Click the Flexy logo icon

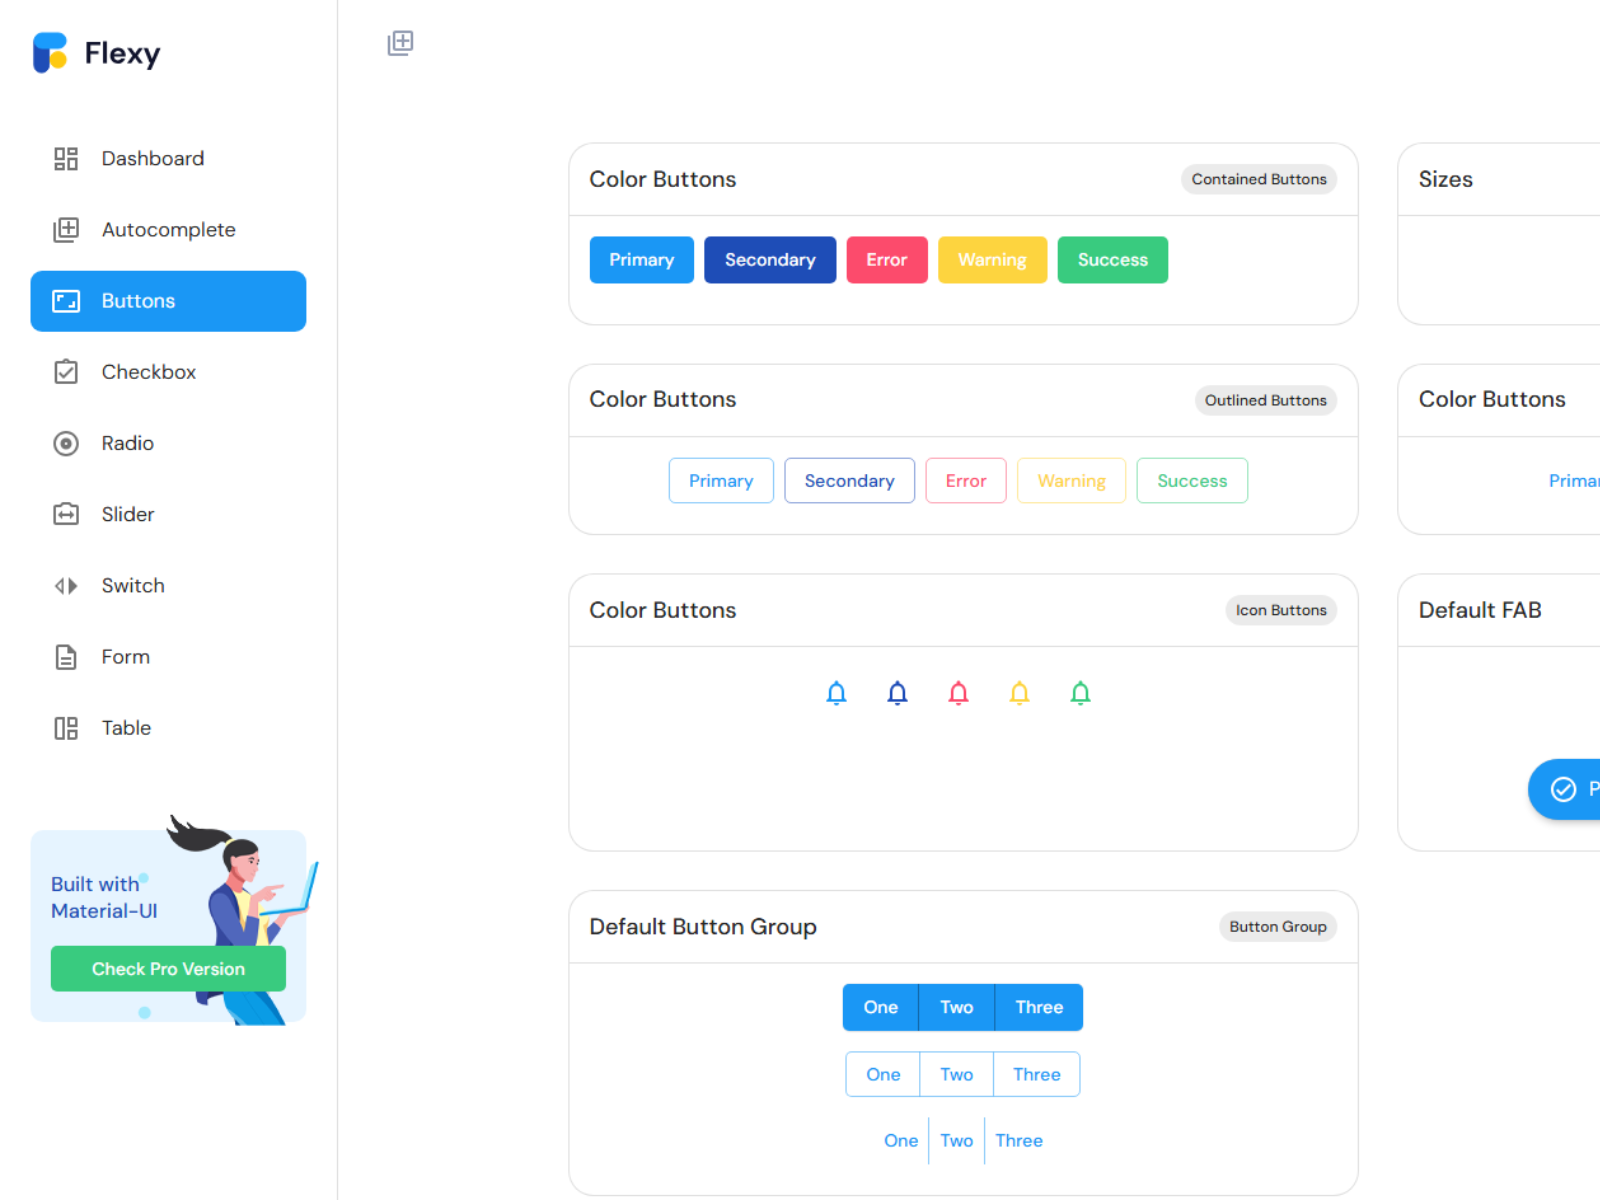50,53
